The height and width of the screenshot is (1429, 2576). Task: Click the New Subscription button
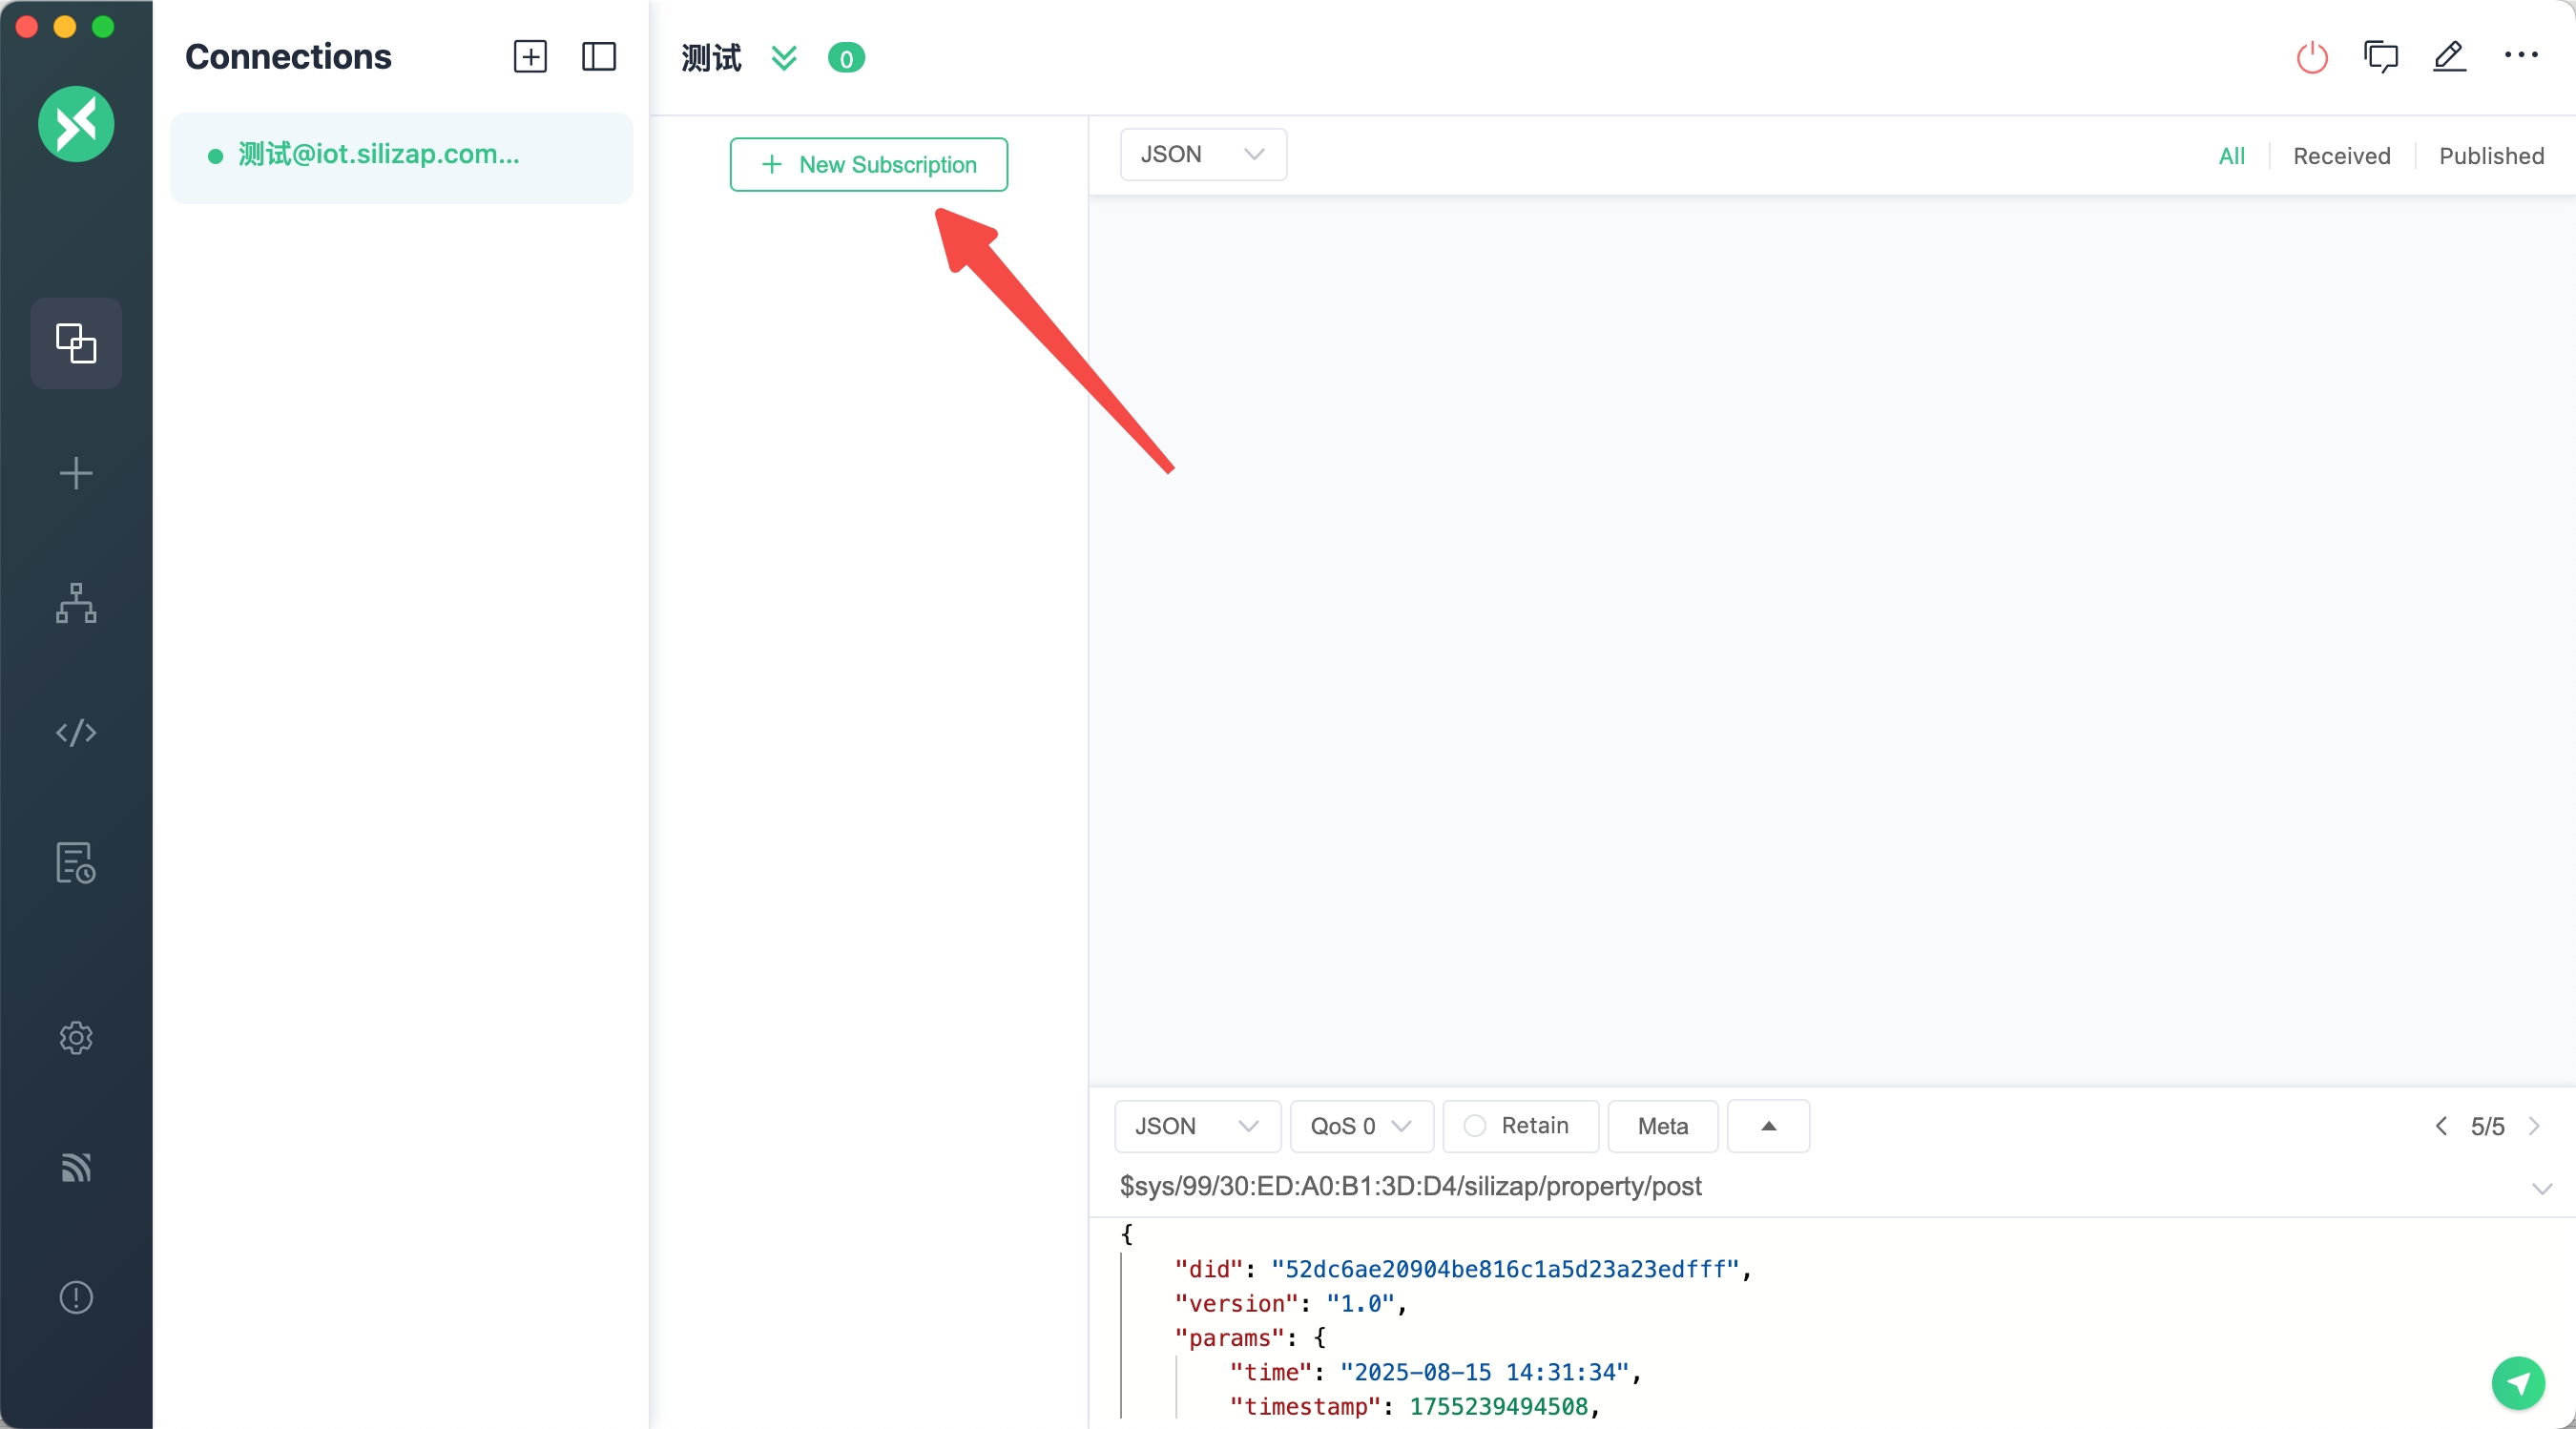[x=868, y=165]
